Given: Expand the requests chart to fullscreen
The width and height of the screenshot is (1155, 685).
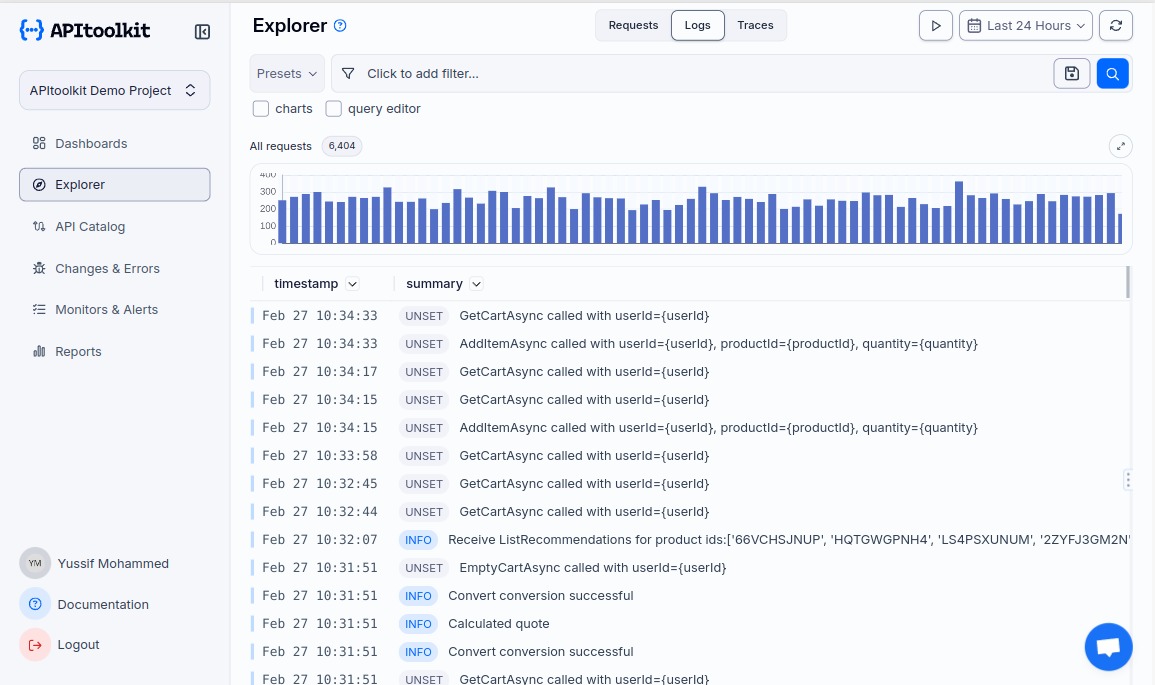Looking at the screenshot, I should 1121,147.
